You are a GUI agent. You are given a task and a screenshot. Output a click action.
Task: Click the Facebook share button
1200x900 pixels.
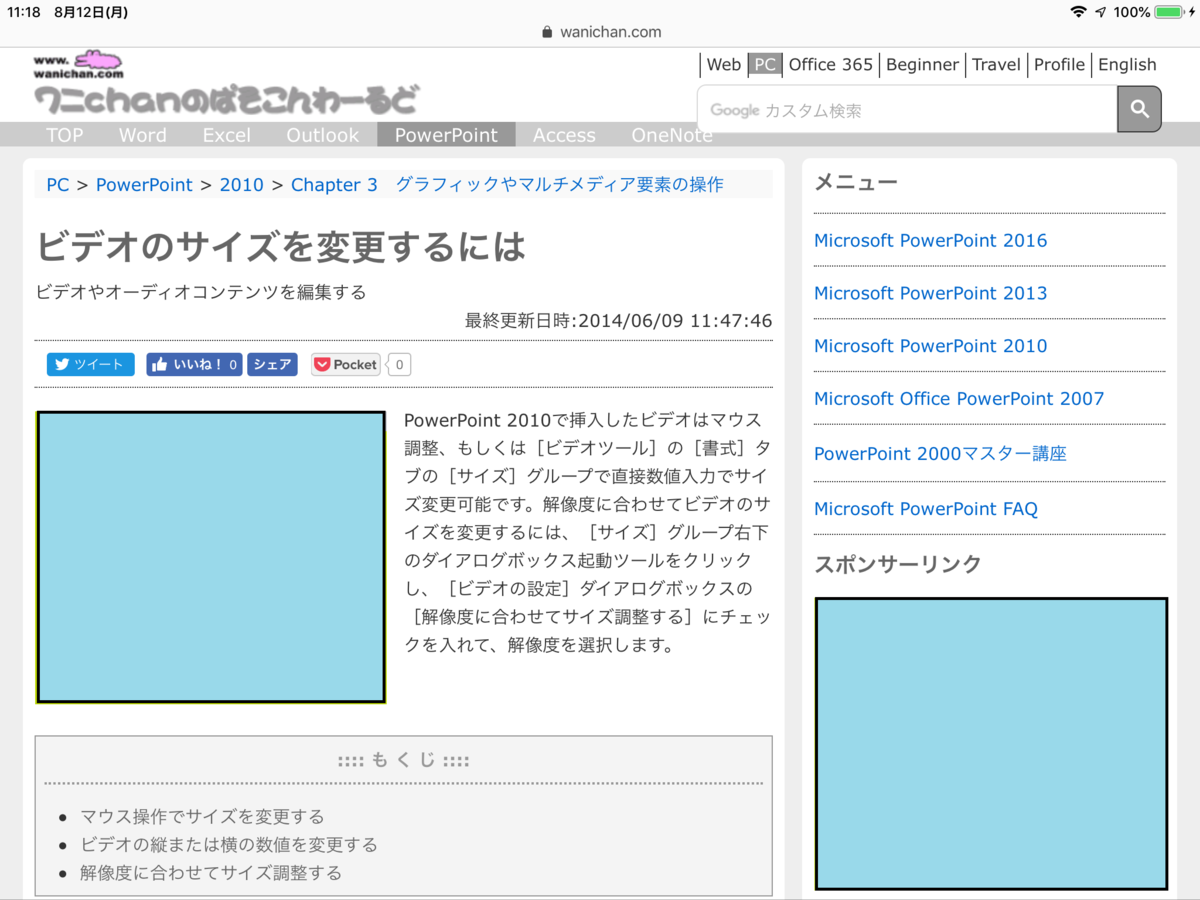click(272, 365)
